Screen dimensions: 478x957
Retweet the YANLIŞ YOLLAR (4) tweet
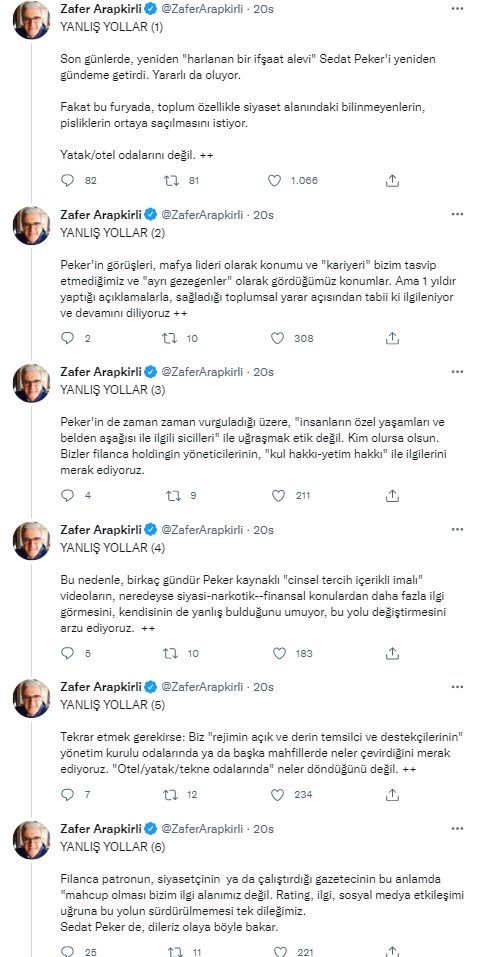(x=172, y=653)
